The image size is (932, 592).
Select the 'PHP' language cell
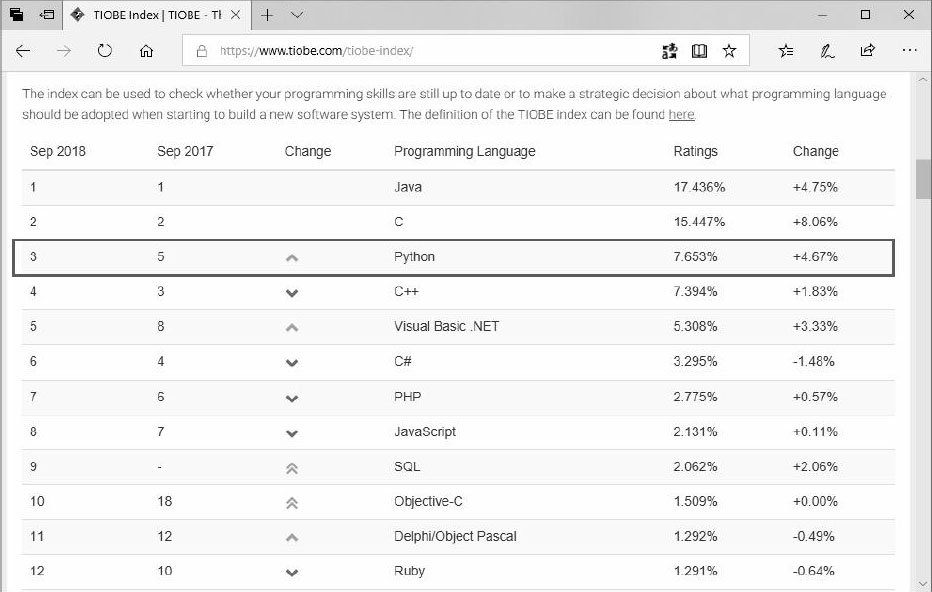click(407, 396)
